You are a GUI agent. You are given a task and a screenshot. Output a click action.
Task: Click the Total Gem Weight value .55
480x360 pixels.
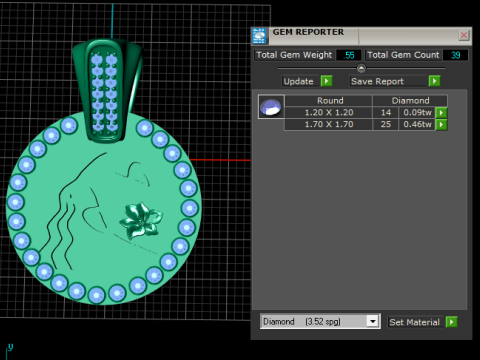tap(349, 55)
